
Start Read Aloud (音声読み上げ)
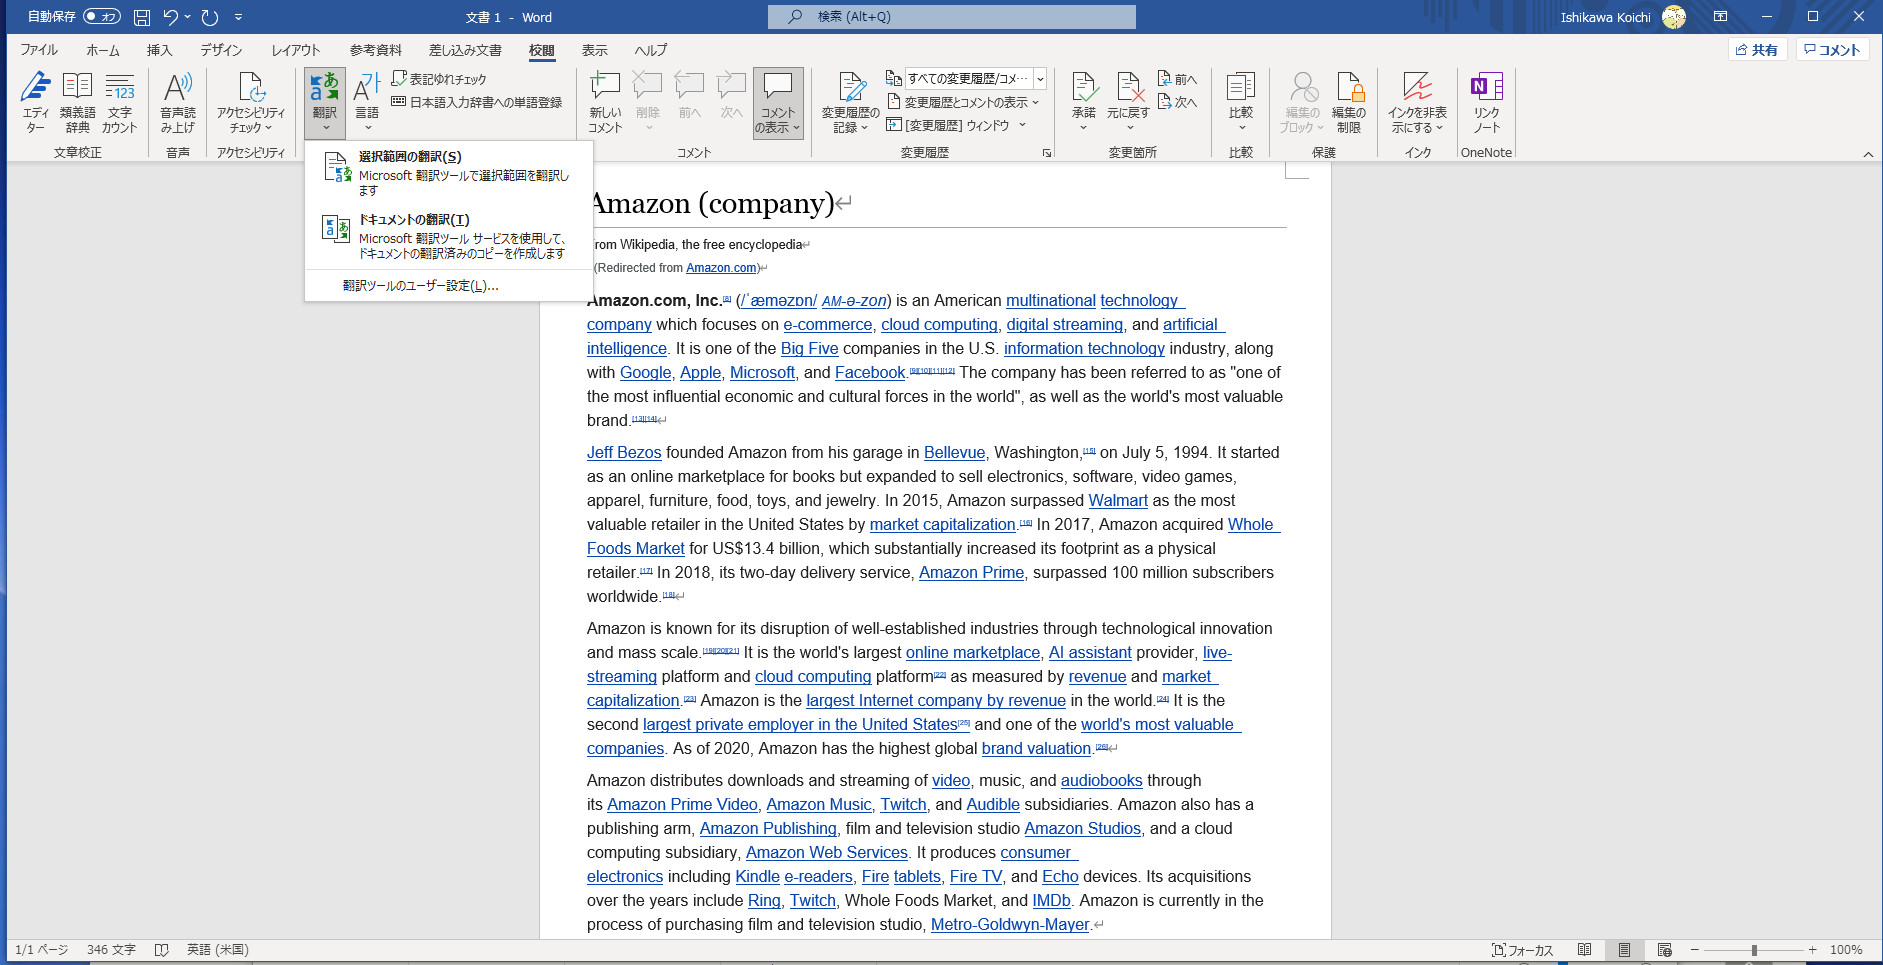178,102
